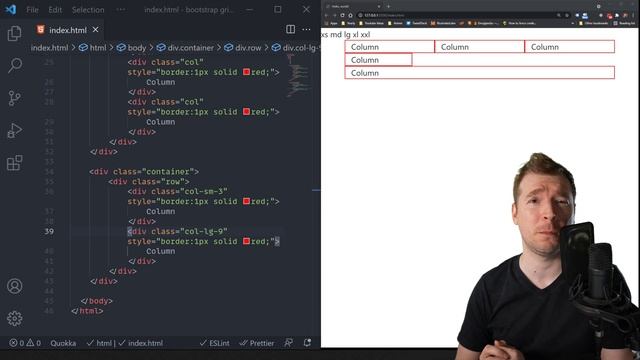
Task: Open the Edit menu
Action: (x=55, y=10)
